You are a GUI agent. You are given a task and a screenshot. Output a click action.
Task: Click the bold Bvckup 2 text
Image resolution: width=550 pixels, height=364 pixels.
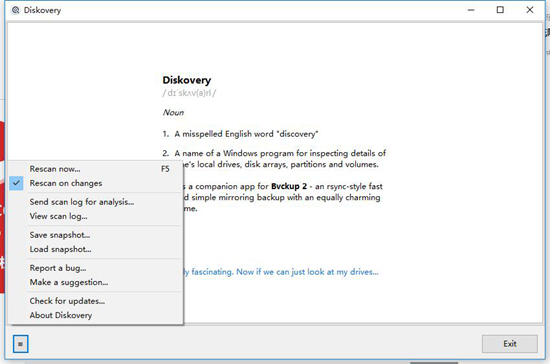pos(289,186)
